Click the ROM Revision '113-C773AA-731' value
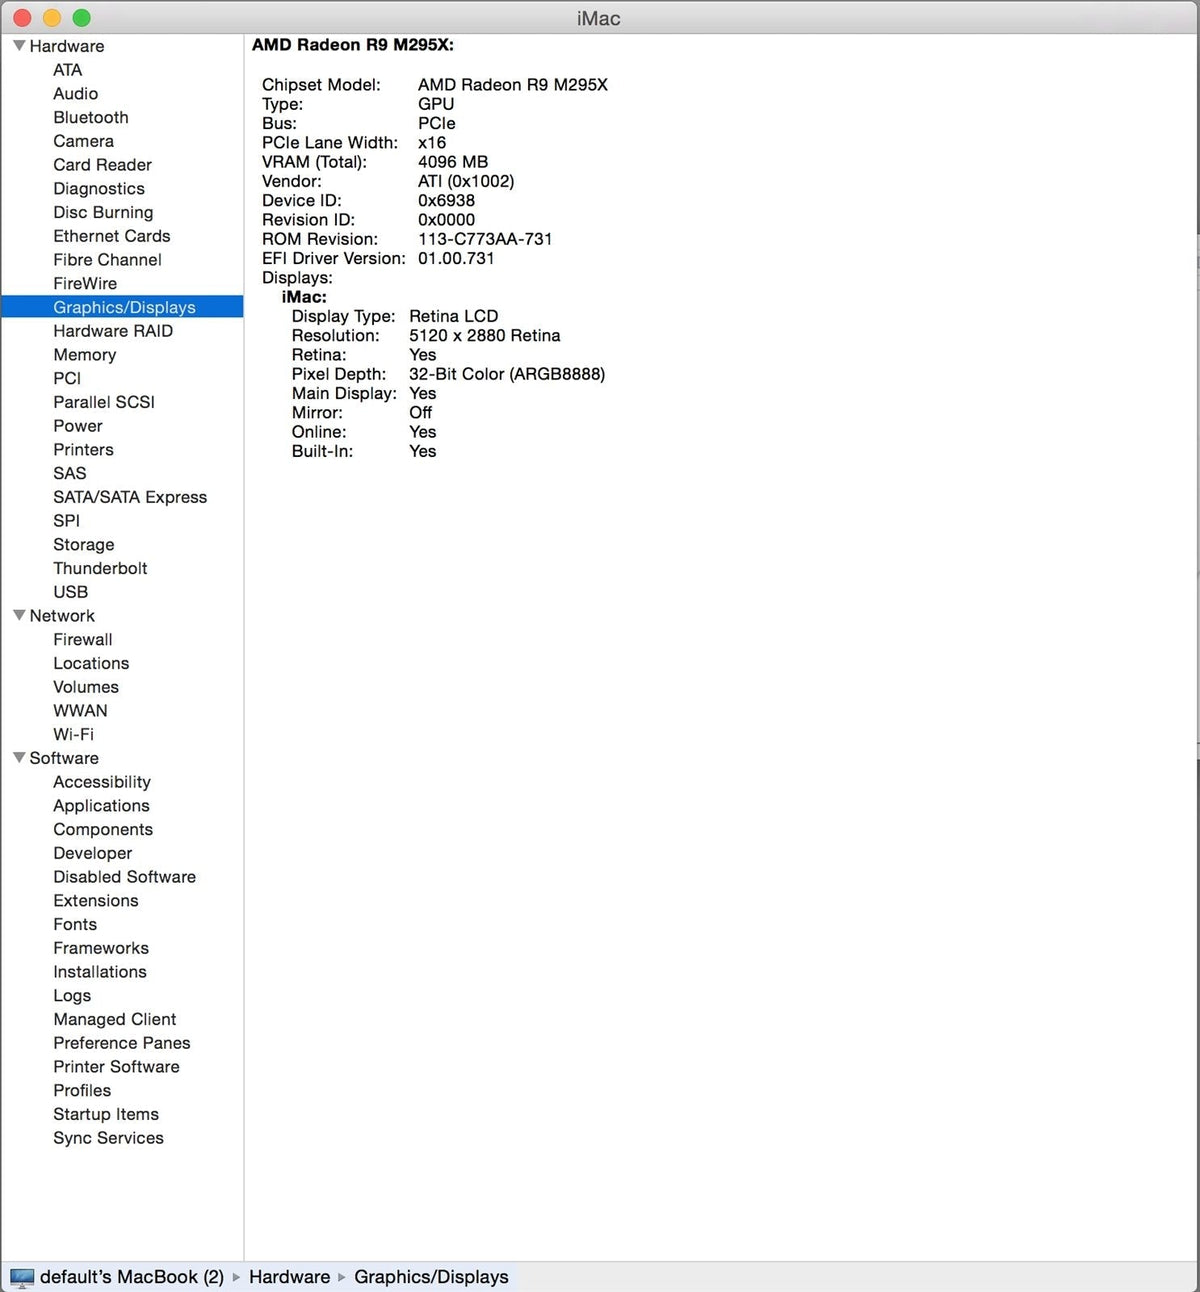This screenshot has height=1292, width=1200. tap(485, 239)
